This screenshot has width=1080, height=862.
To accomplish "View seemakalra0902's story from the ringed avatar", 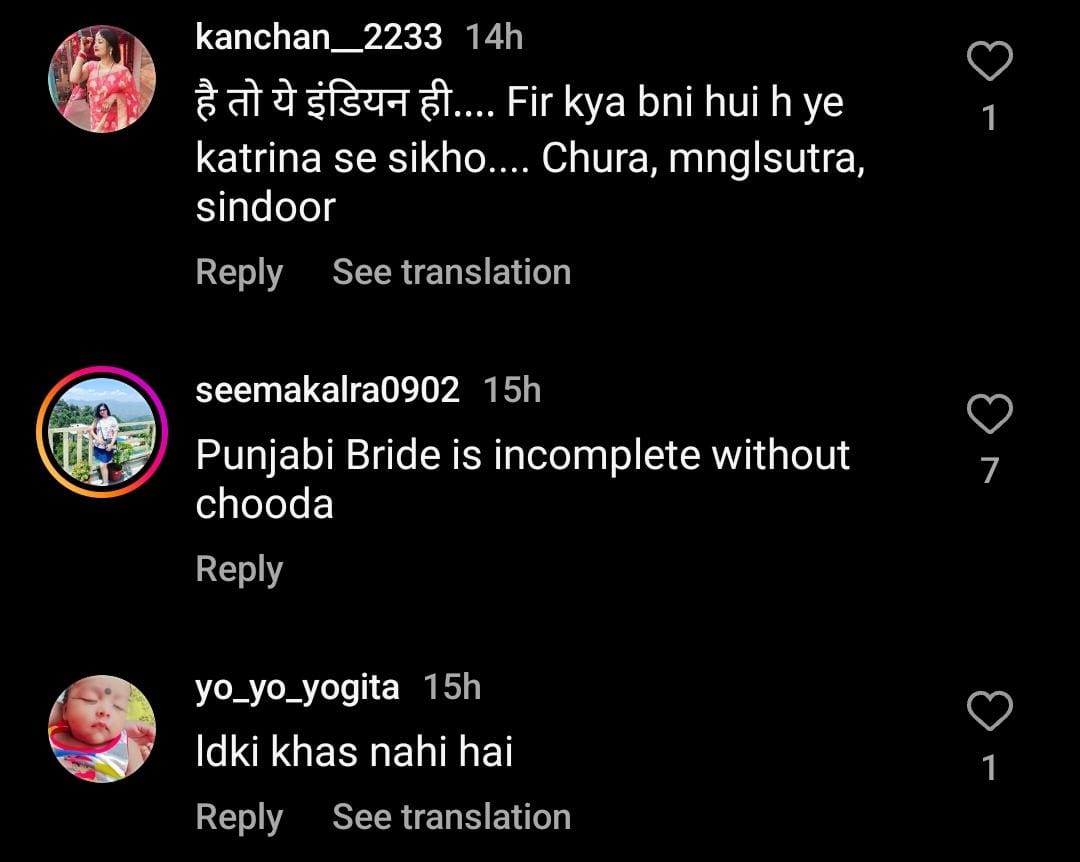I will click(x=102, y=433).
